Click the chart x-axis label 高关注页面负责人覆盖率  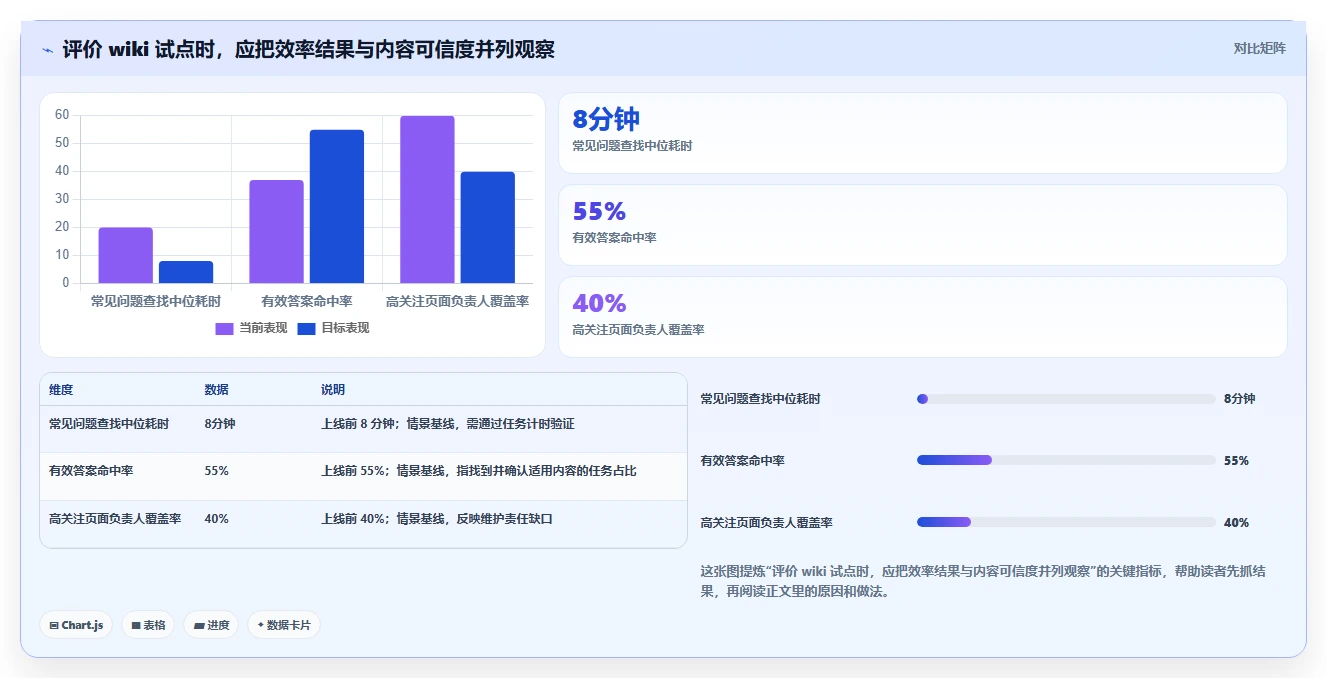click(458, 301)
